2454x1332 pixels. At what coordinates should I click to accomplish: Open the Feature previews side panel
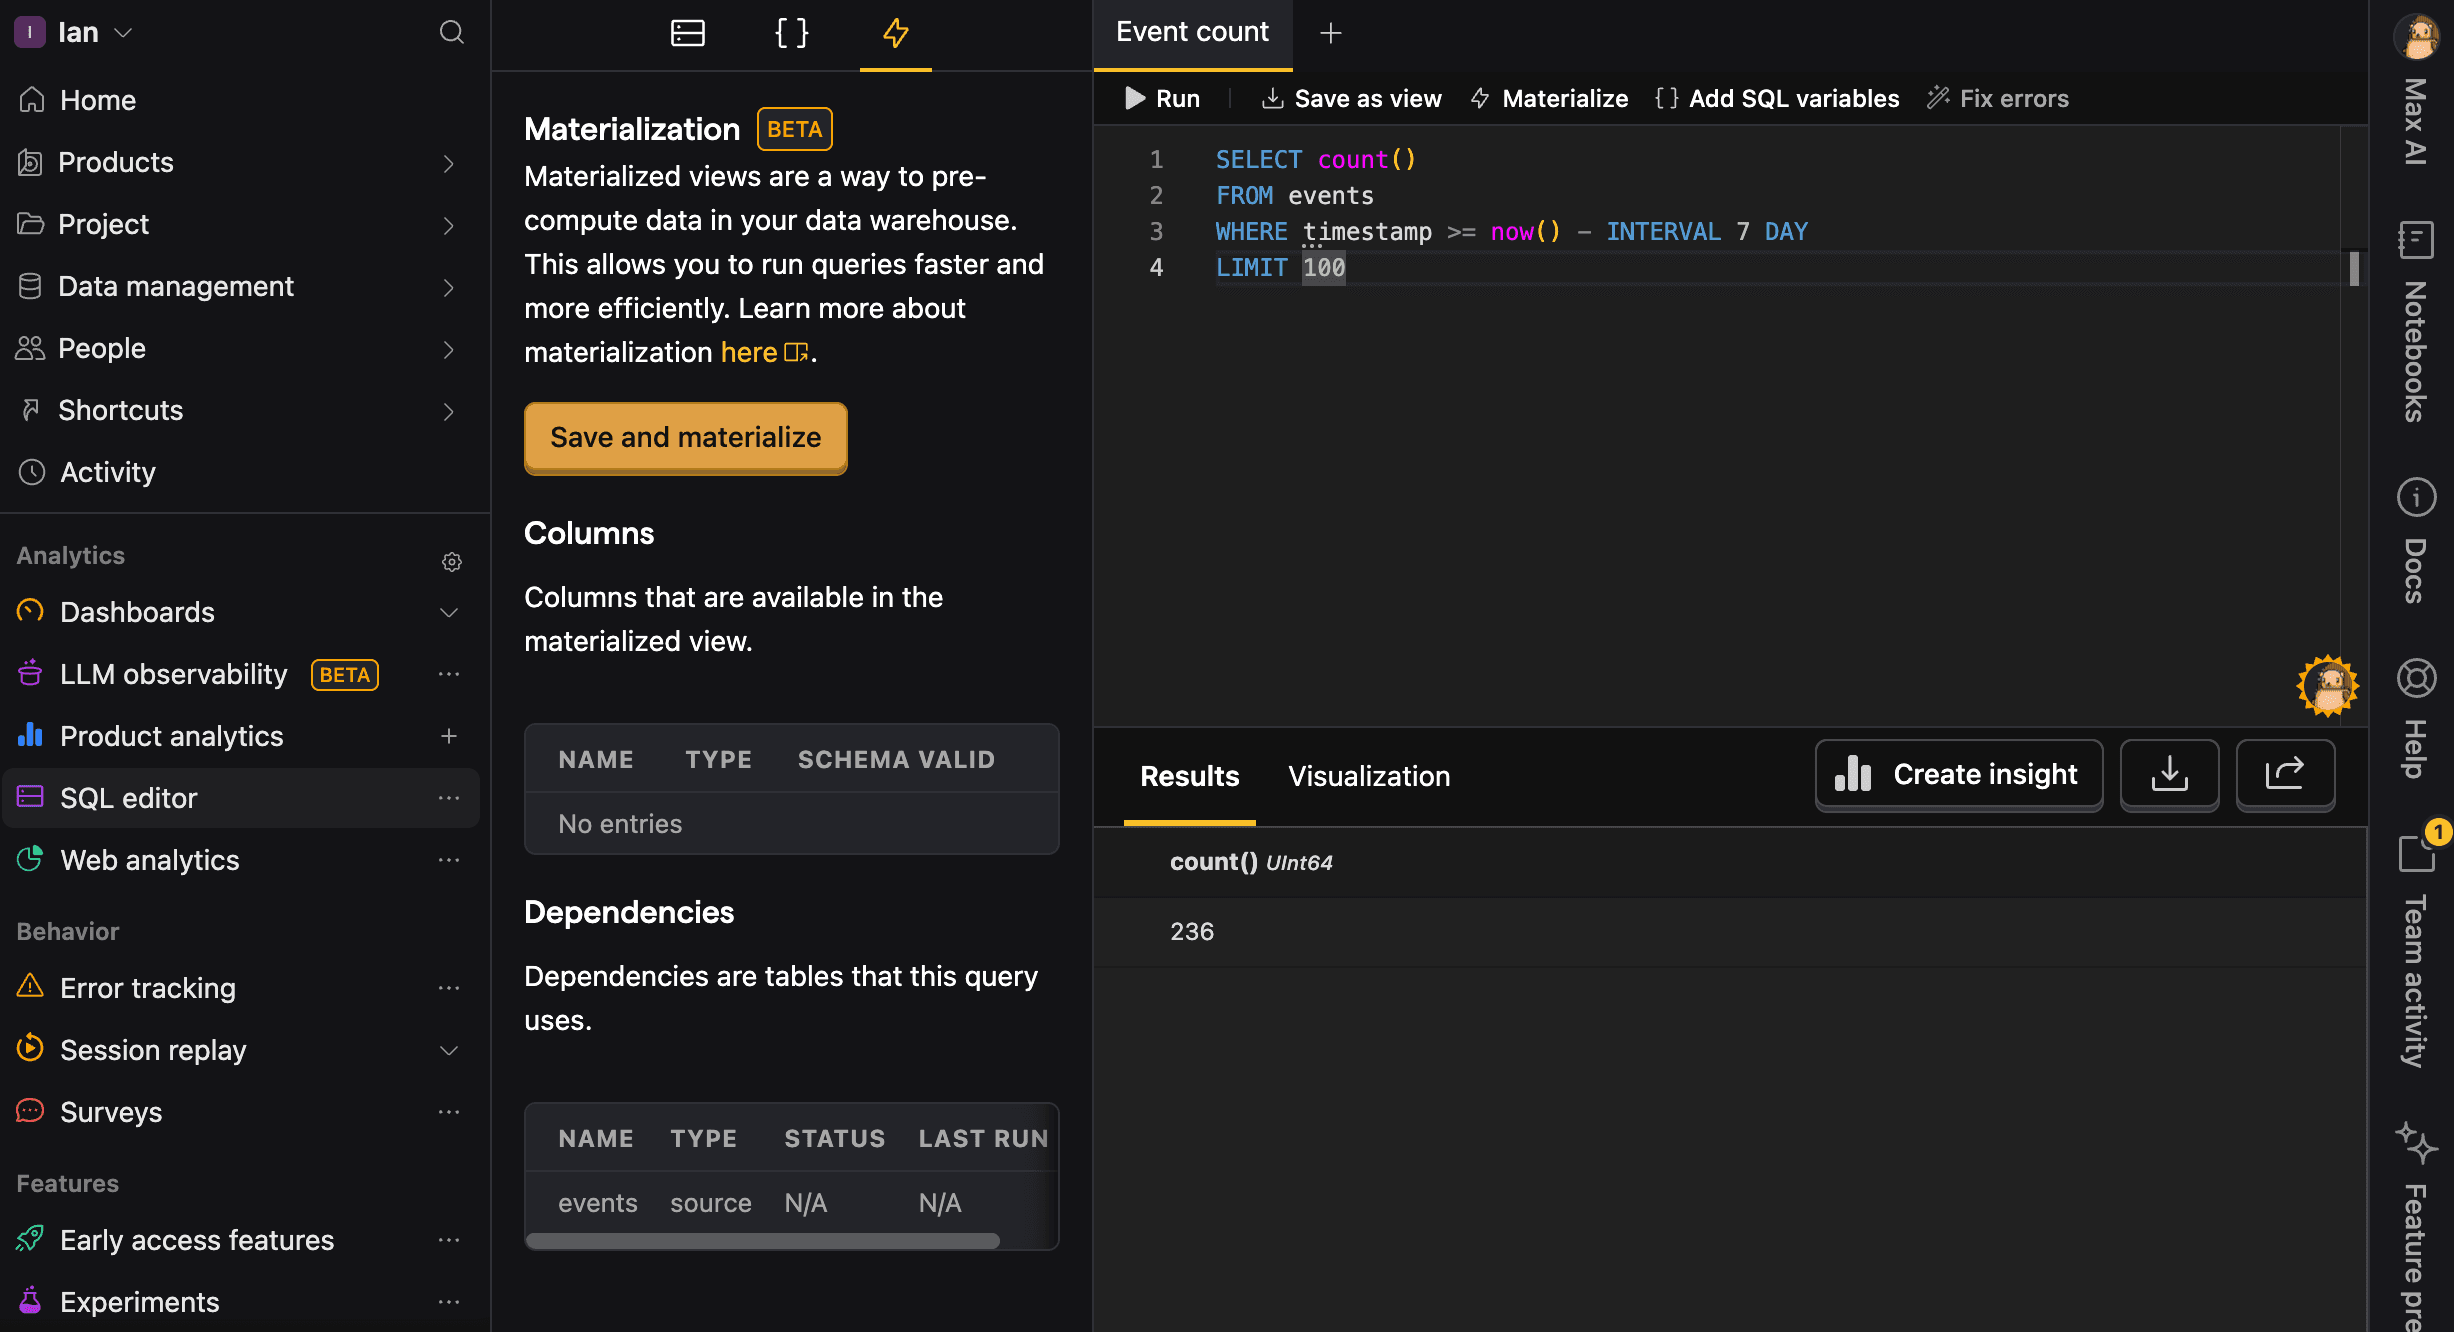pos(2416,1226)
